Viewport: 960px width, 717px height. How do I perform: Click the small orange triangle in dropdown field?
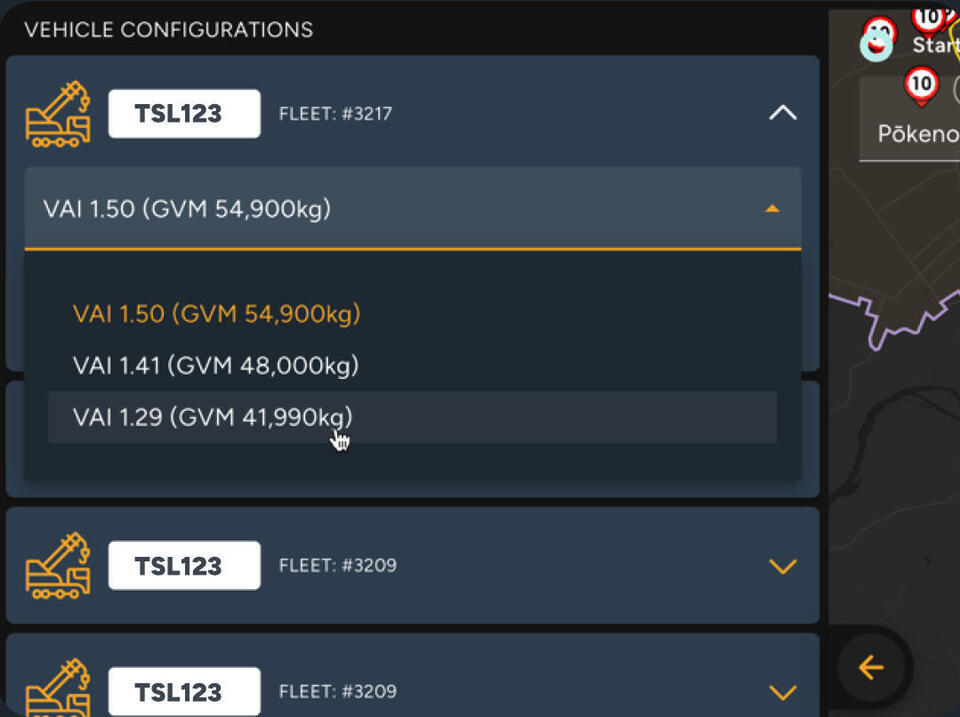(x=772, y=209)
